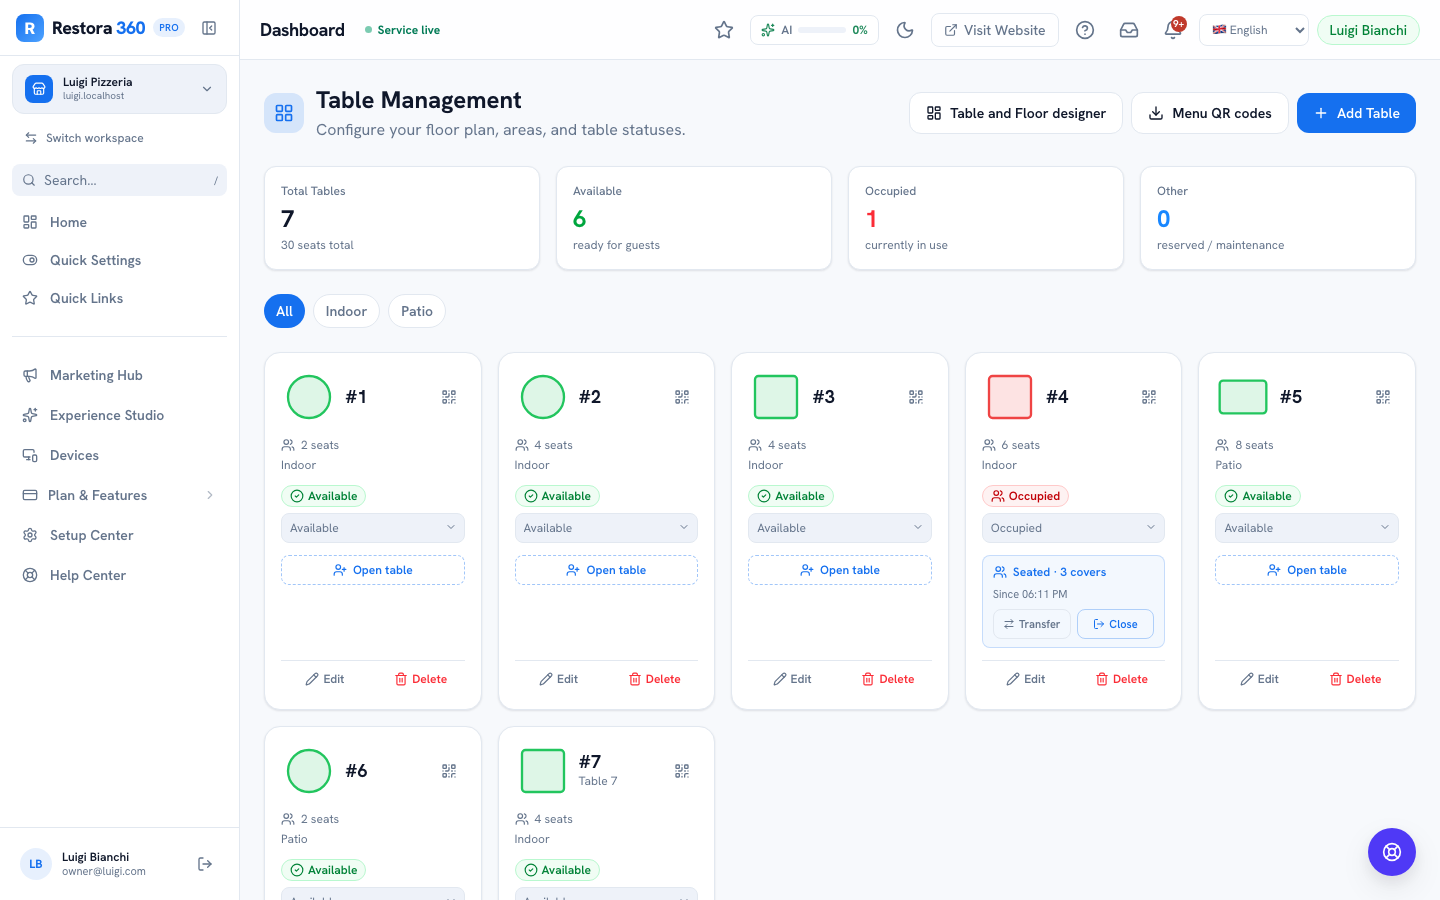This screenshot has height=900, width=1440.
Task: Open Experience Studio
Action: (119, 415)
